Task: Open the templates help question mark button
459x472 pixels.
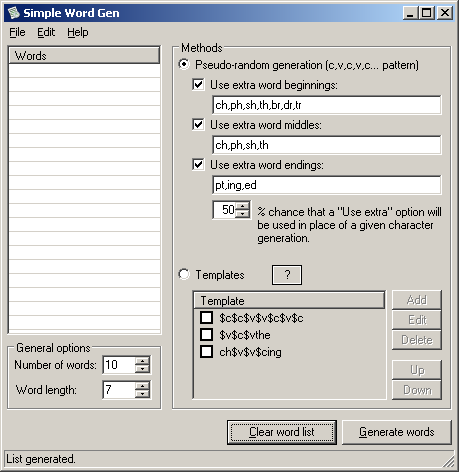Action: click(x=287, y=275)
